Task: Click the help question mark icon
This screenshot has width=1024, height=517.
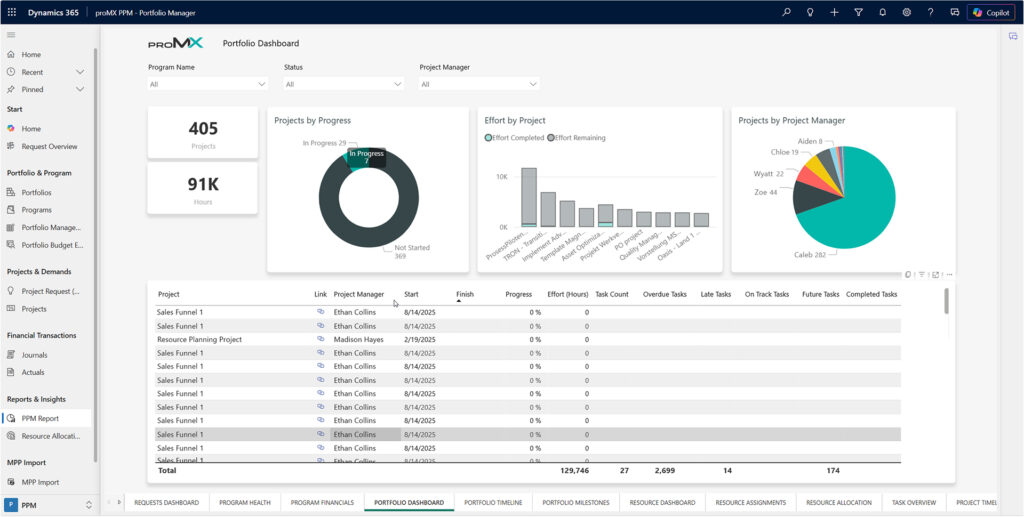Action: click(930, 12)
